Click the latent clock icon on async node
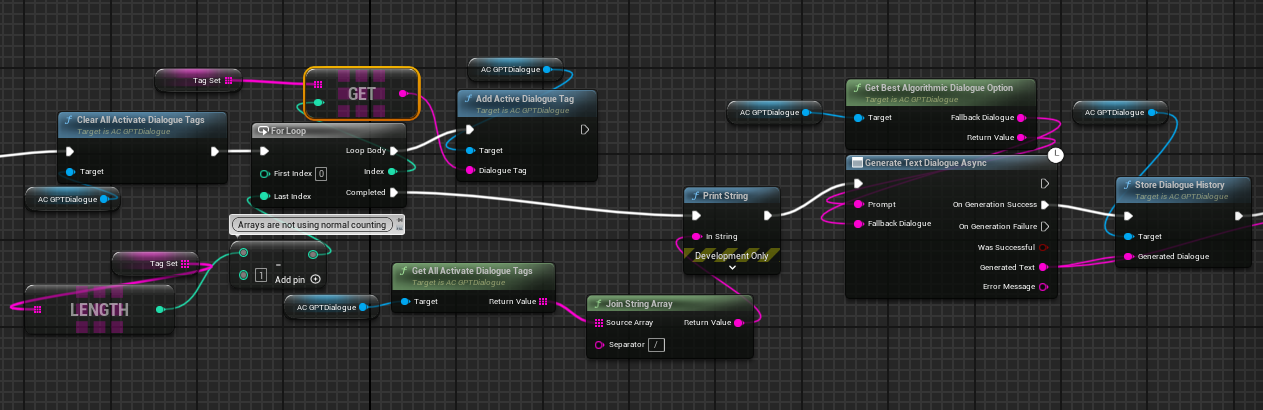 point(1055,156)
